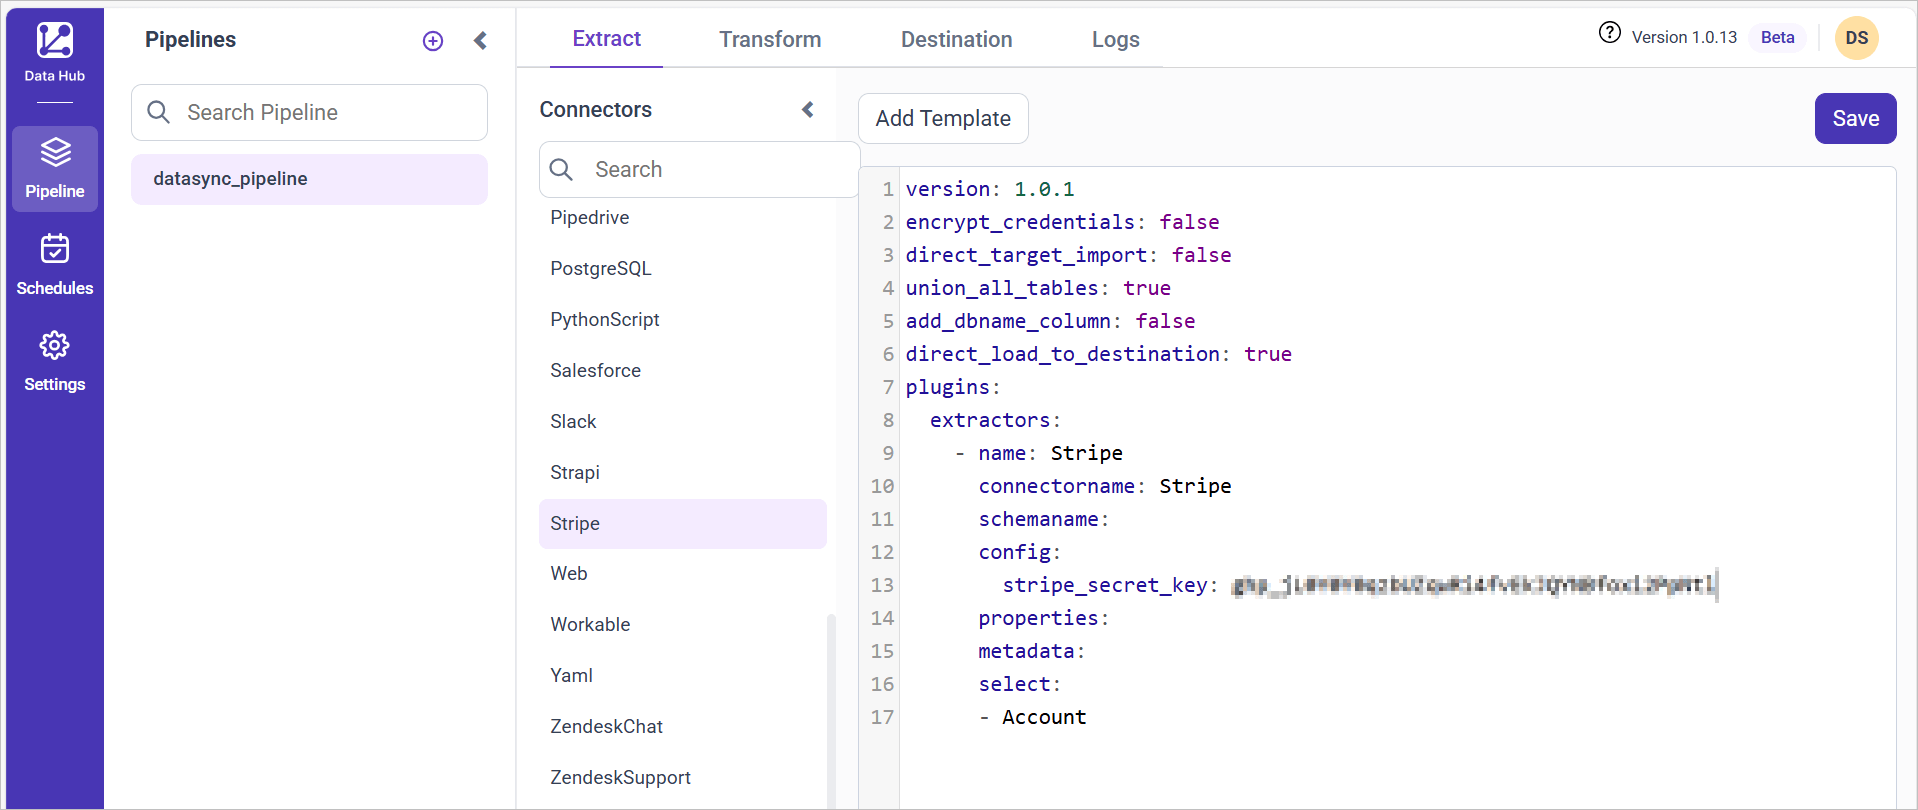Screen dimensions: 1918x810
Task: Click the Search Pipeline magnifier icon
Action: tap(159, 112)
